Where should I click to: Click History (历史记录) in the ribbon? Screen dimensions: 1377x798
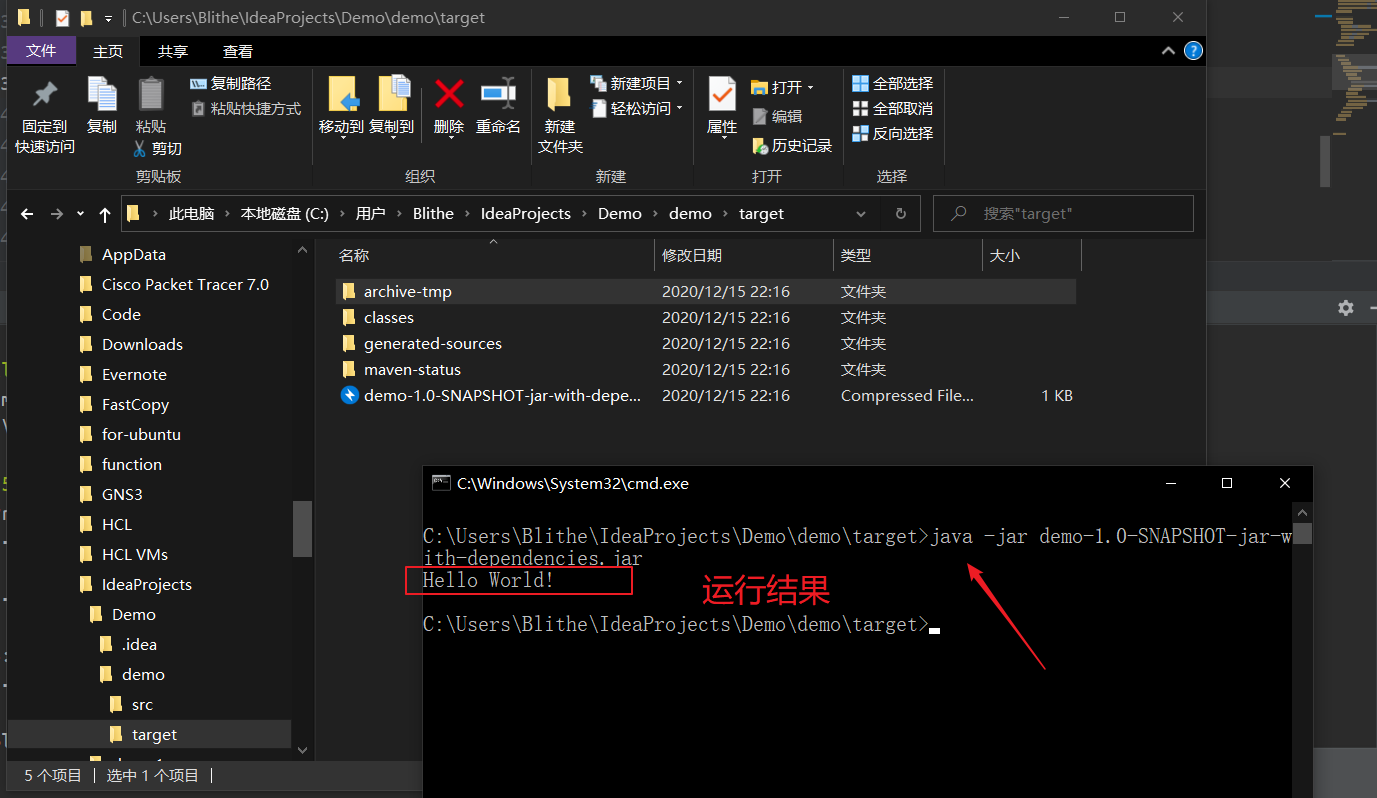click(x=791, y=146)
